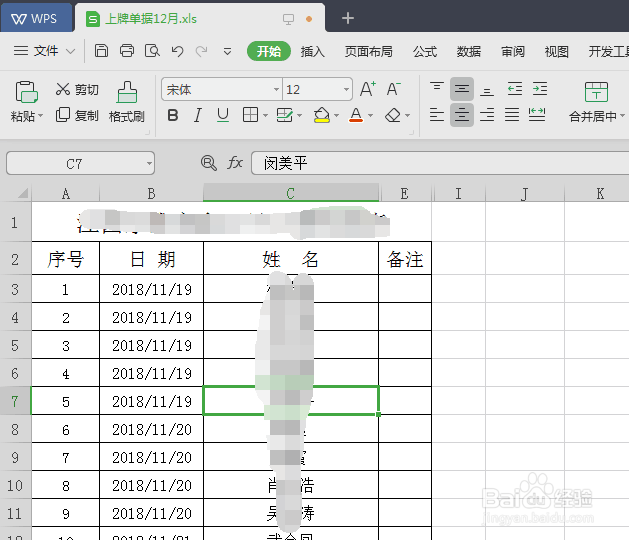Open the Clear eraser dropdown arrow
The height and width of the screenshot is (540, 629).
pos(408,116)
